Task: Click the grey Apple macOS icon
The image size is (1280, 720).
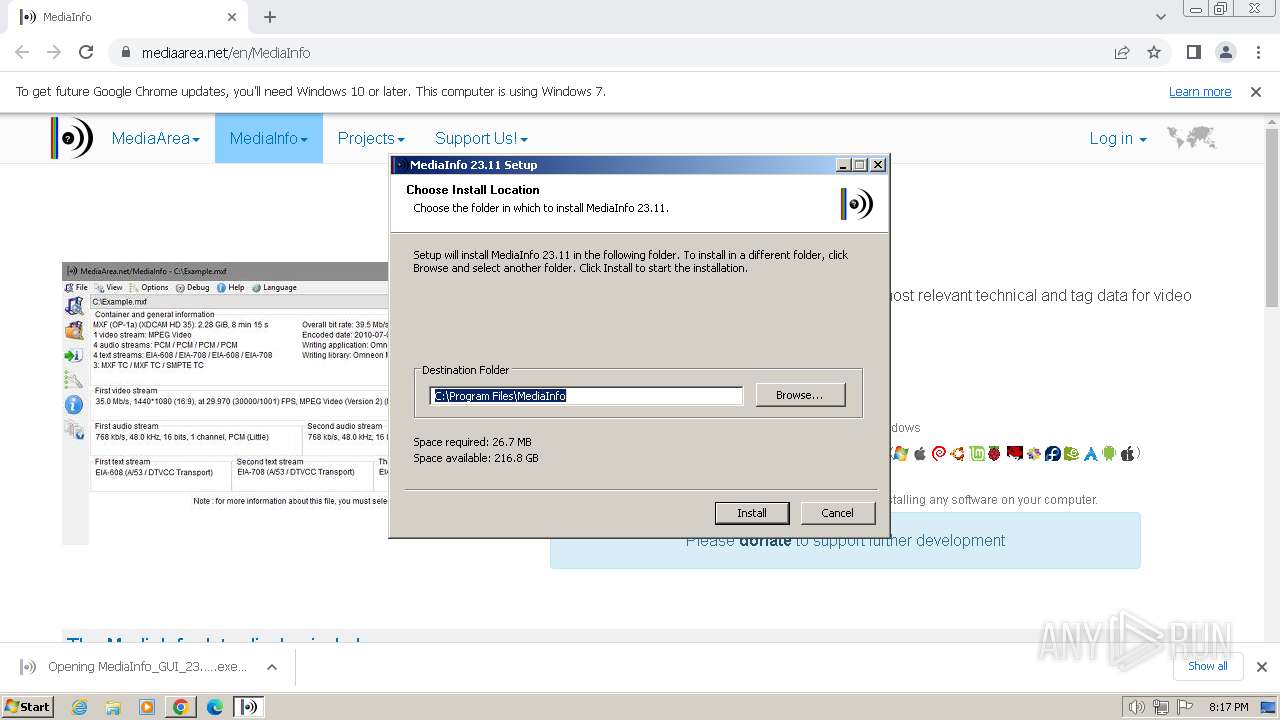Action: pyautogui.click(x=920, y=453)
